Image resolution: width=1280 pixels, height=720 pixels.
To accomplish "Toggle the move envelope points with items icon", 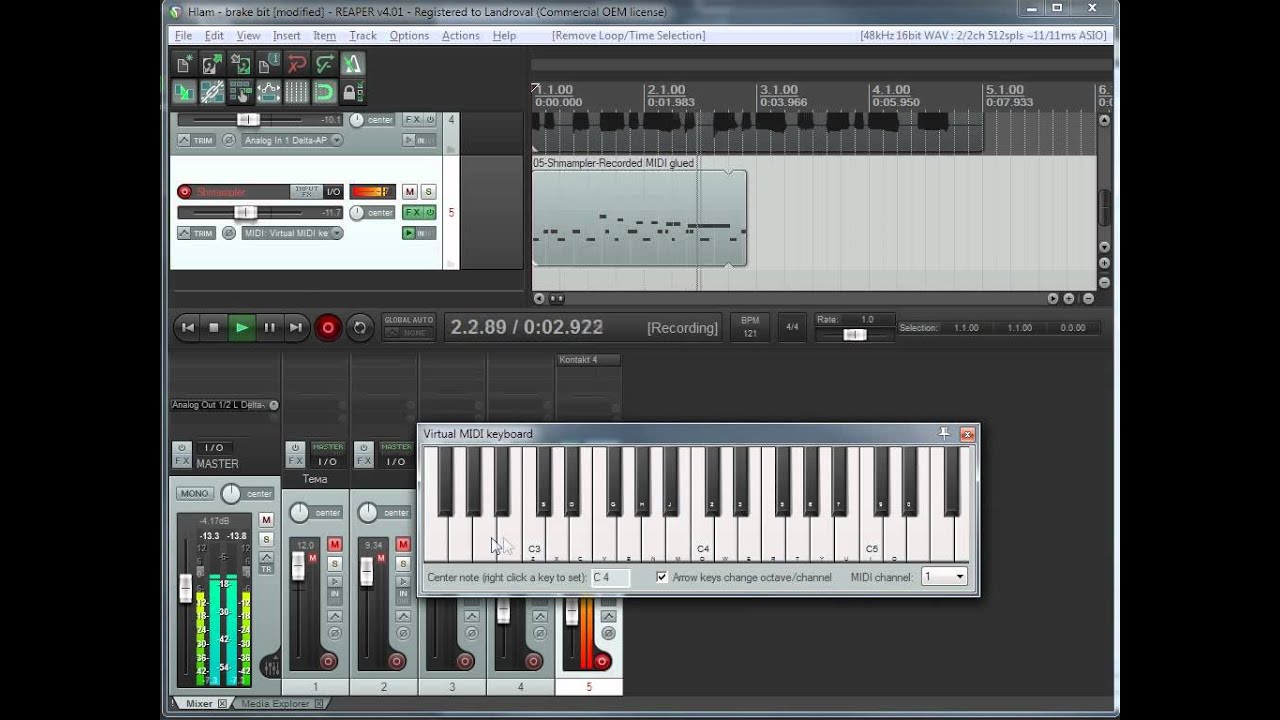I will click(269, 92).
